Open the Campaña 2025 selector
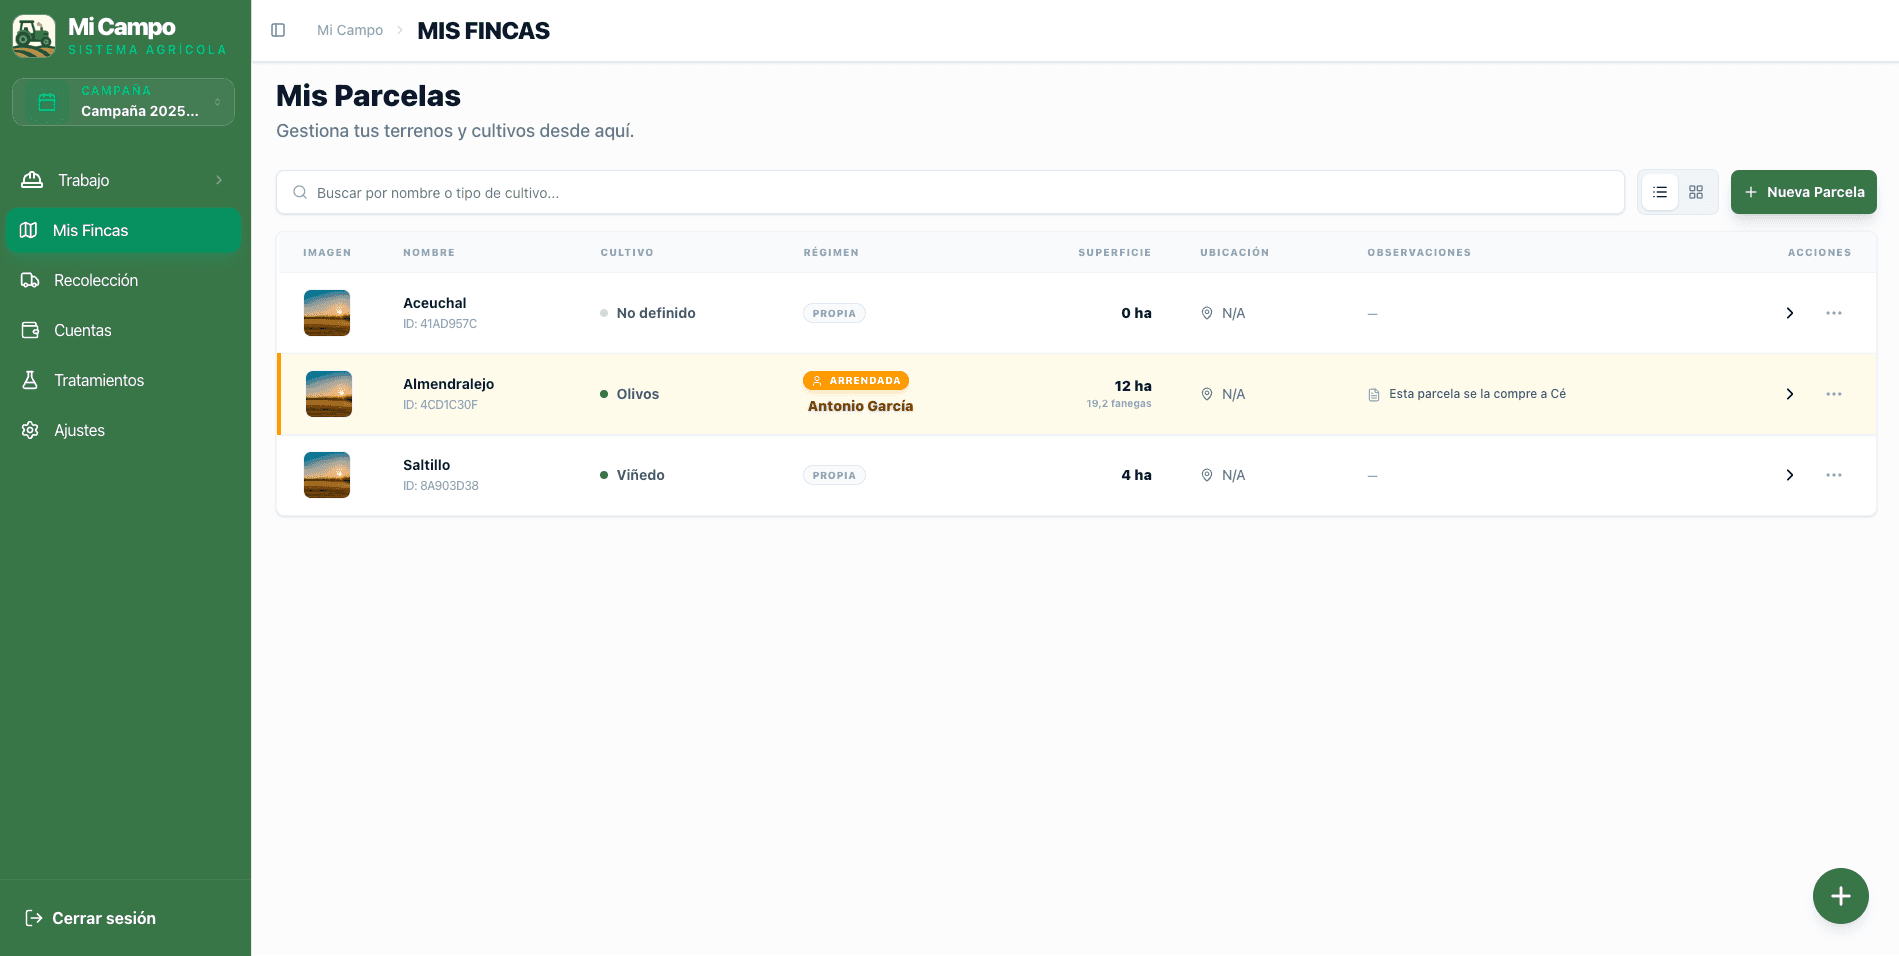This screenshot has height=956, width=1899. coord(124,102)
